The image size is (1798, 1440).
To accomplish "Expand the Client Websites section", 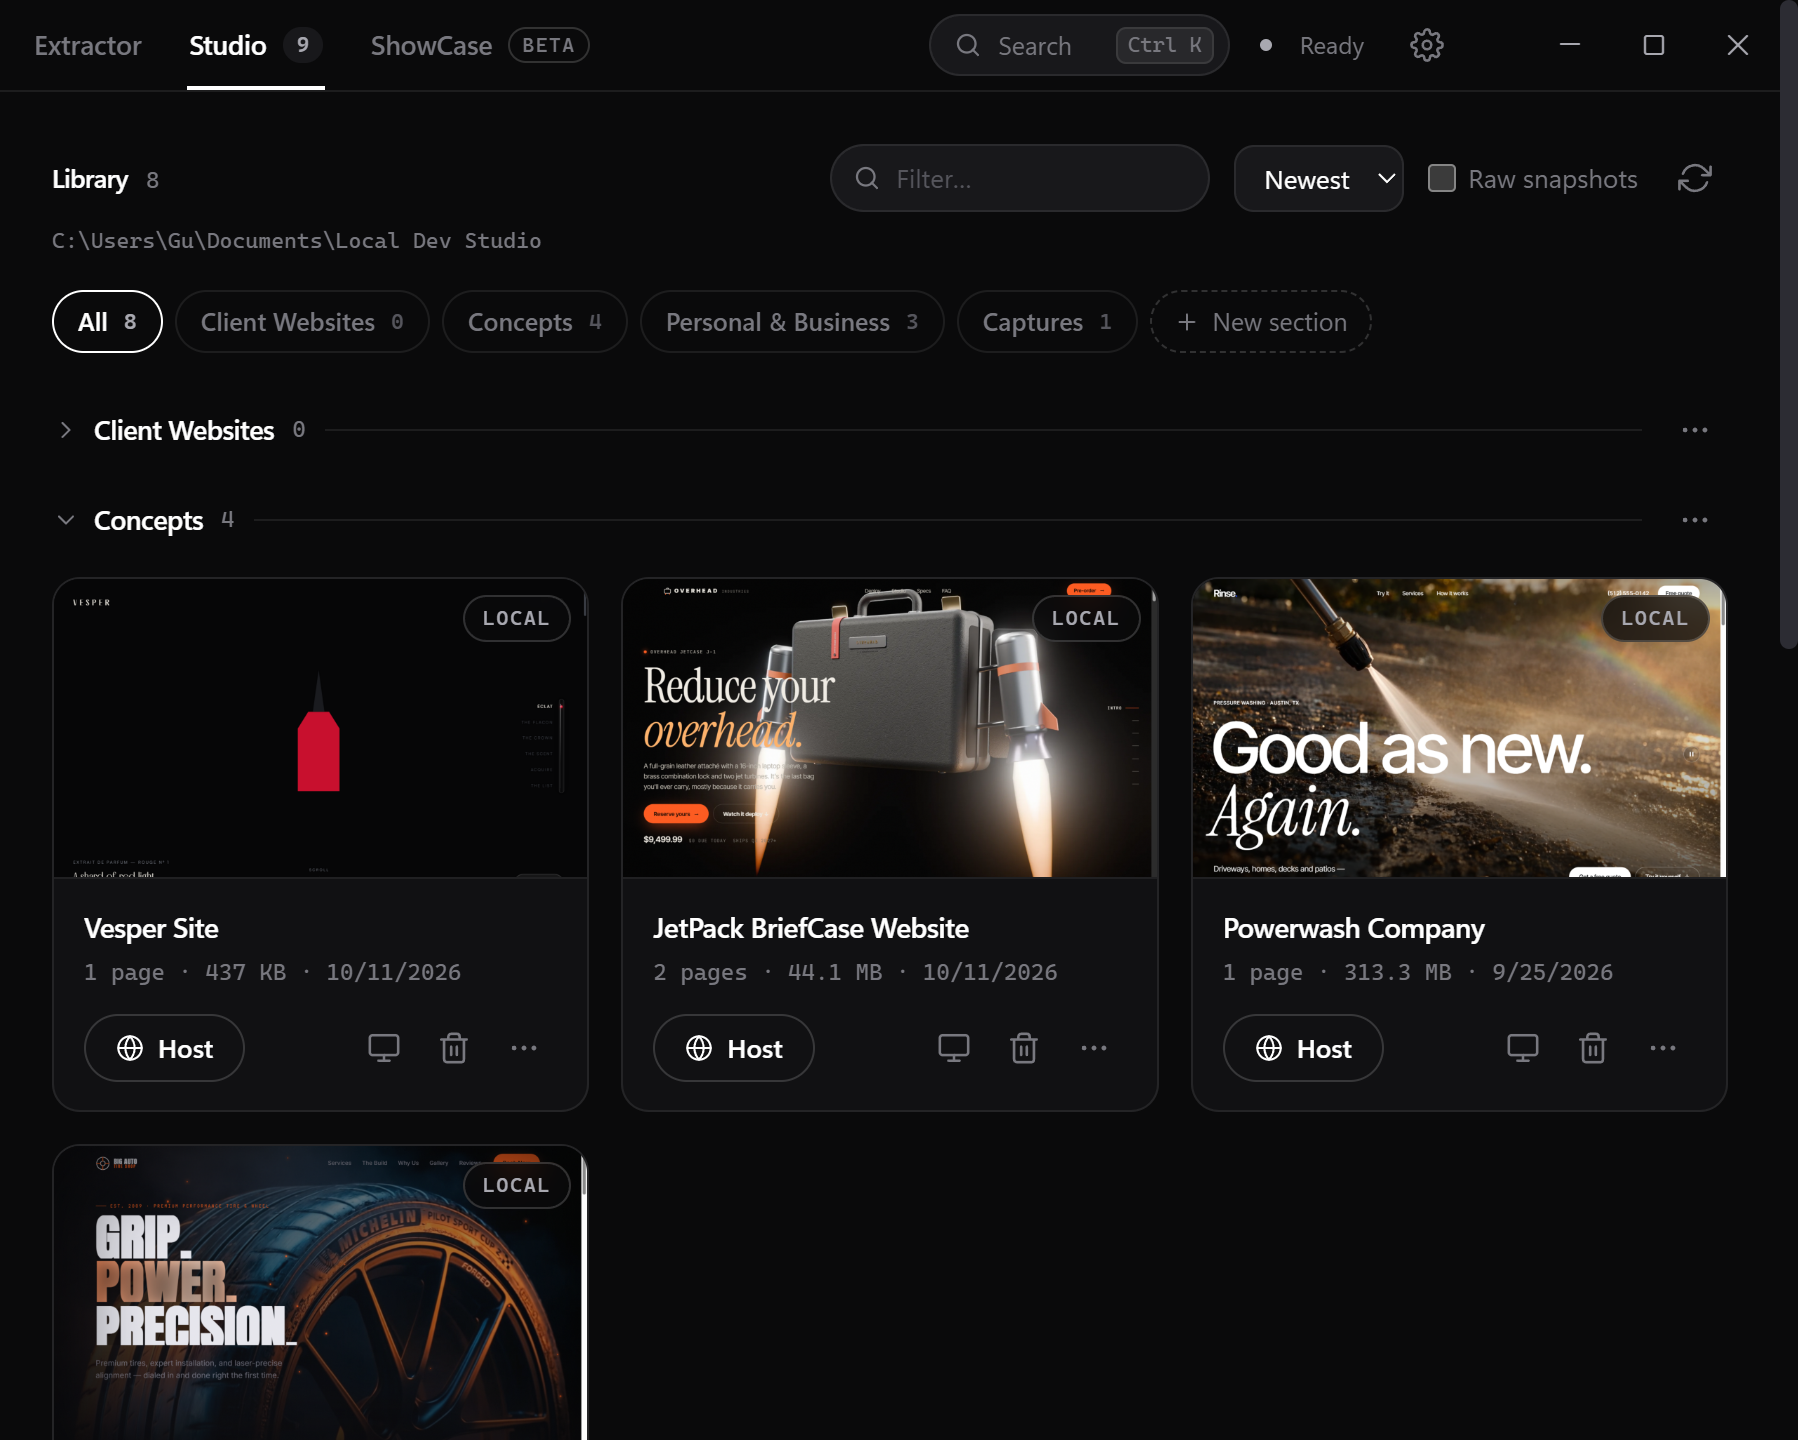I will [66, 430].
